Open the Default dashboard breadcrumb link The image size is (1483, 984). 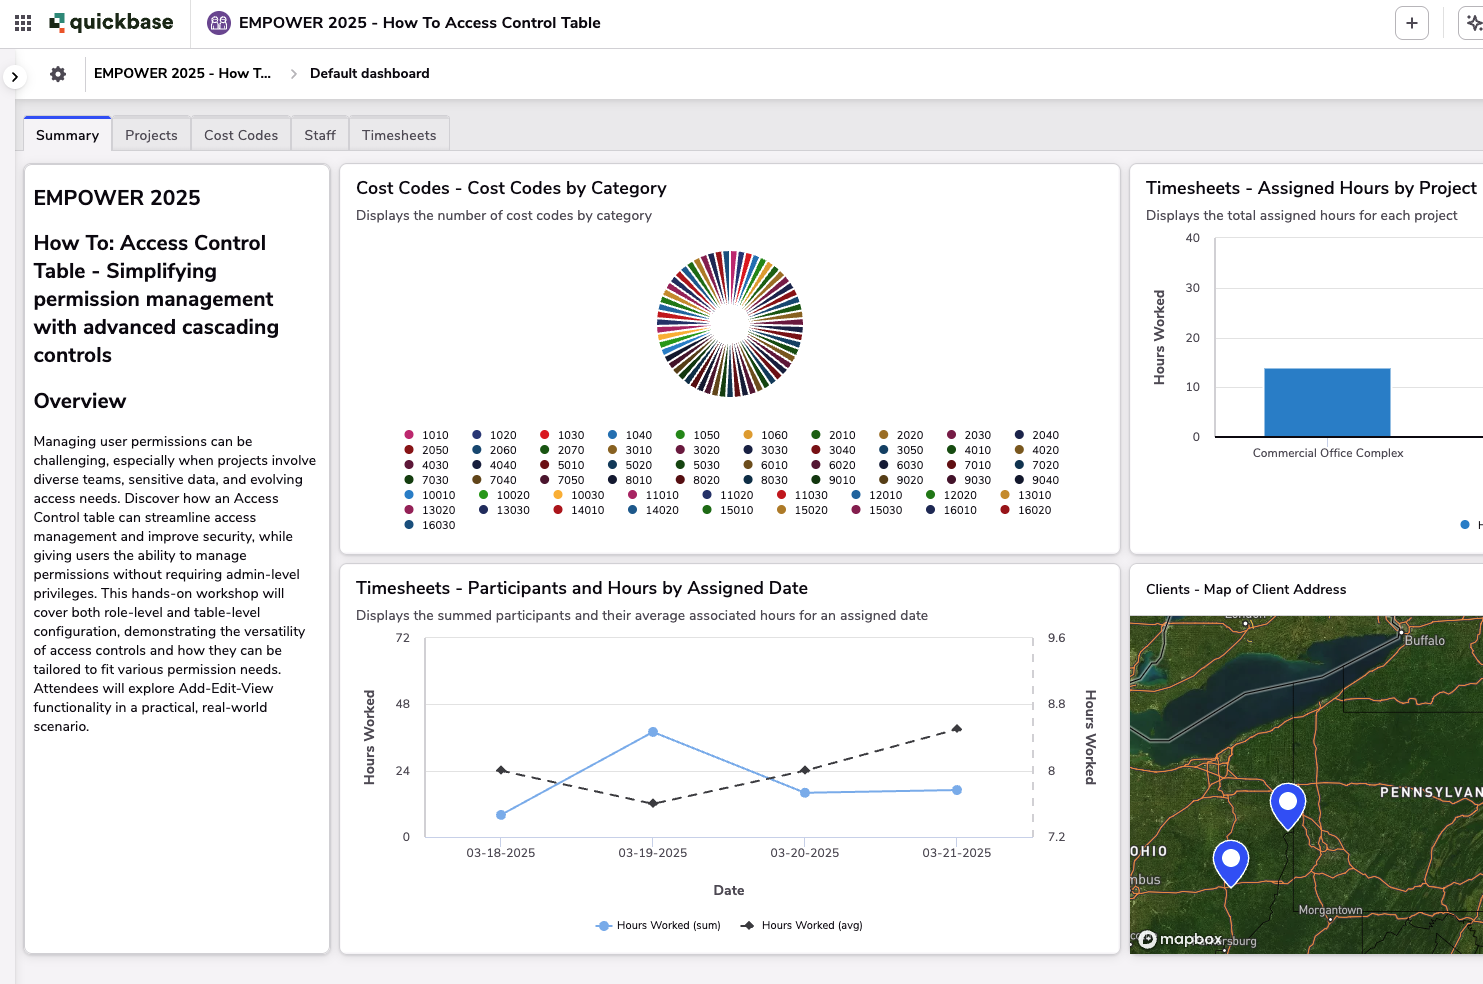click(369, 73)
